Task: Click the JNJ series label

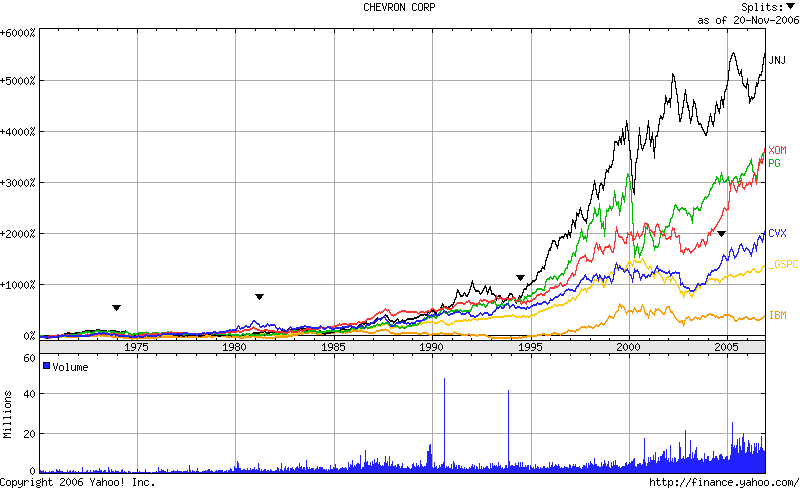Action: tap(777, 60)
